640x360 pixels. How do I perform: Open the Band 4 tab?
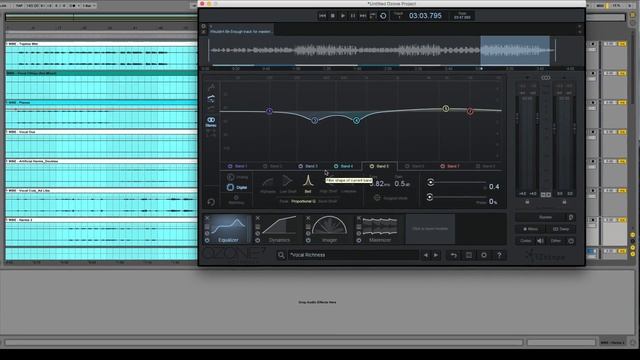344,167
